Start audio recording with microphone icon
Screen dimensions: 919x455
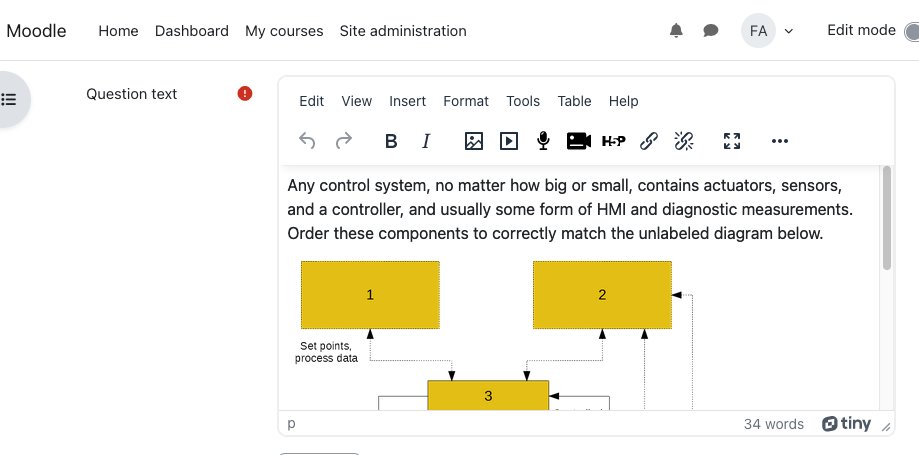click(x=543, y=141)
